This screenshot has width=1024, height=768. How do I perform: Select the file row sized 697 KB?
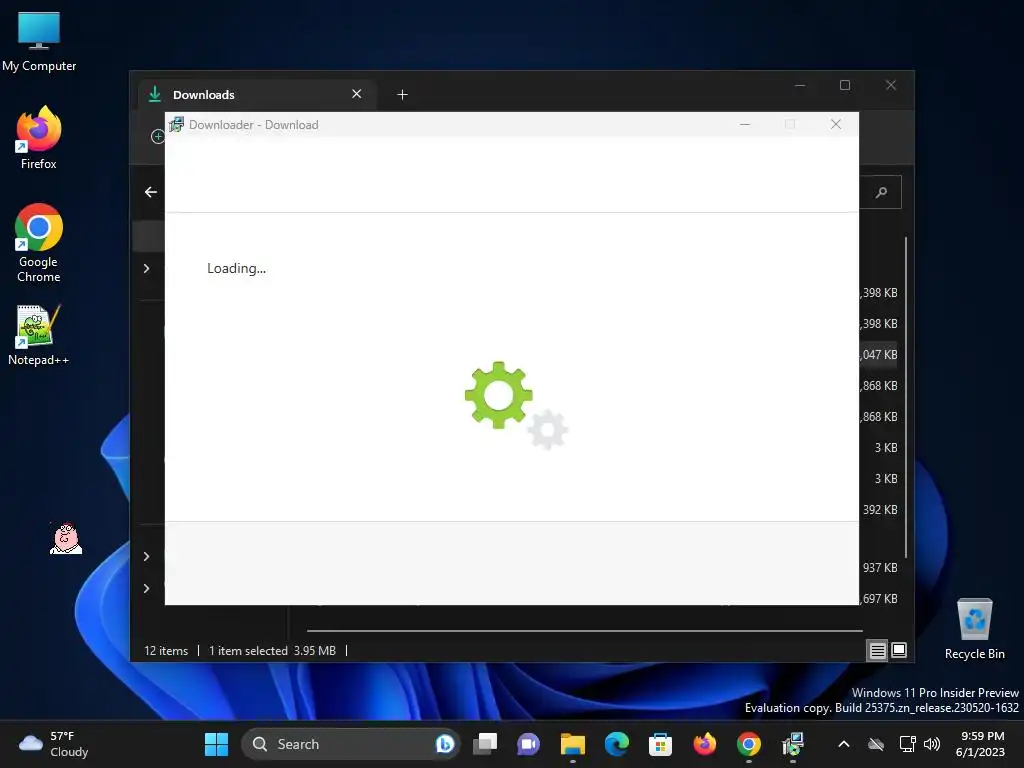tap(879, 598)
